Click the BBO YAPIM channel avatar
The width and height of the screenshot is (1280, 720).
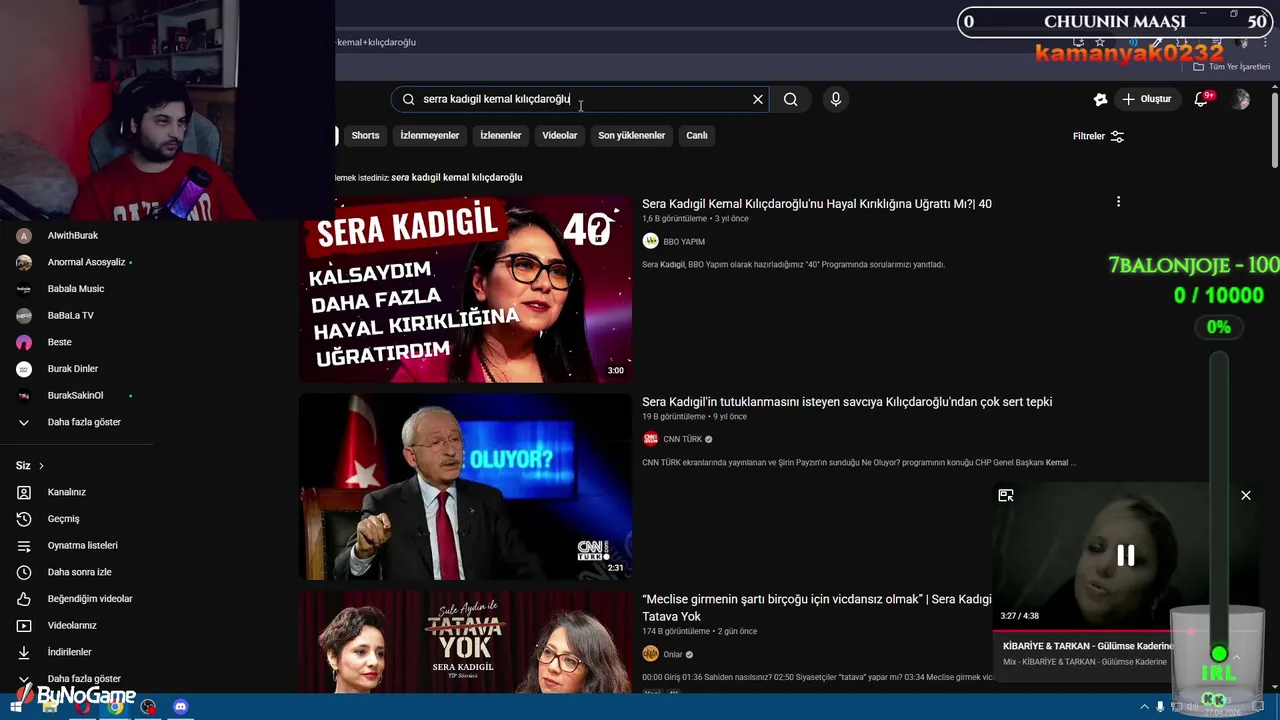point(650,241)
